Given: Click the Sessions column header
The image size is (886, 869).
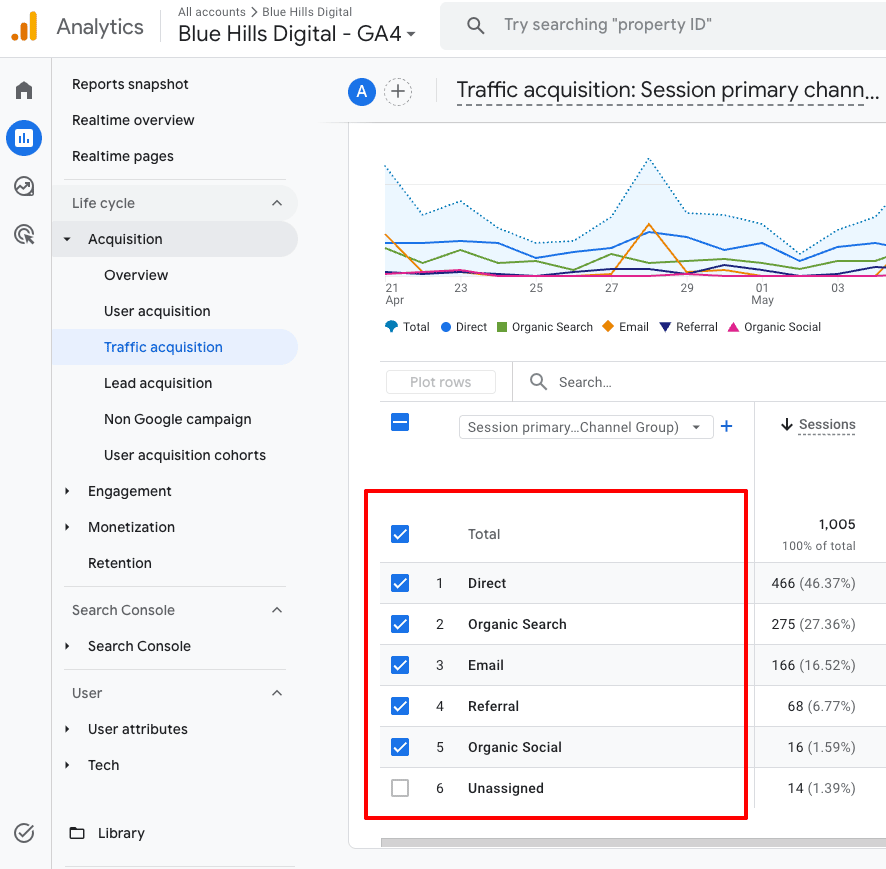Looking at the screenshot, I should coord(827,424).
